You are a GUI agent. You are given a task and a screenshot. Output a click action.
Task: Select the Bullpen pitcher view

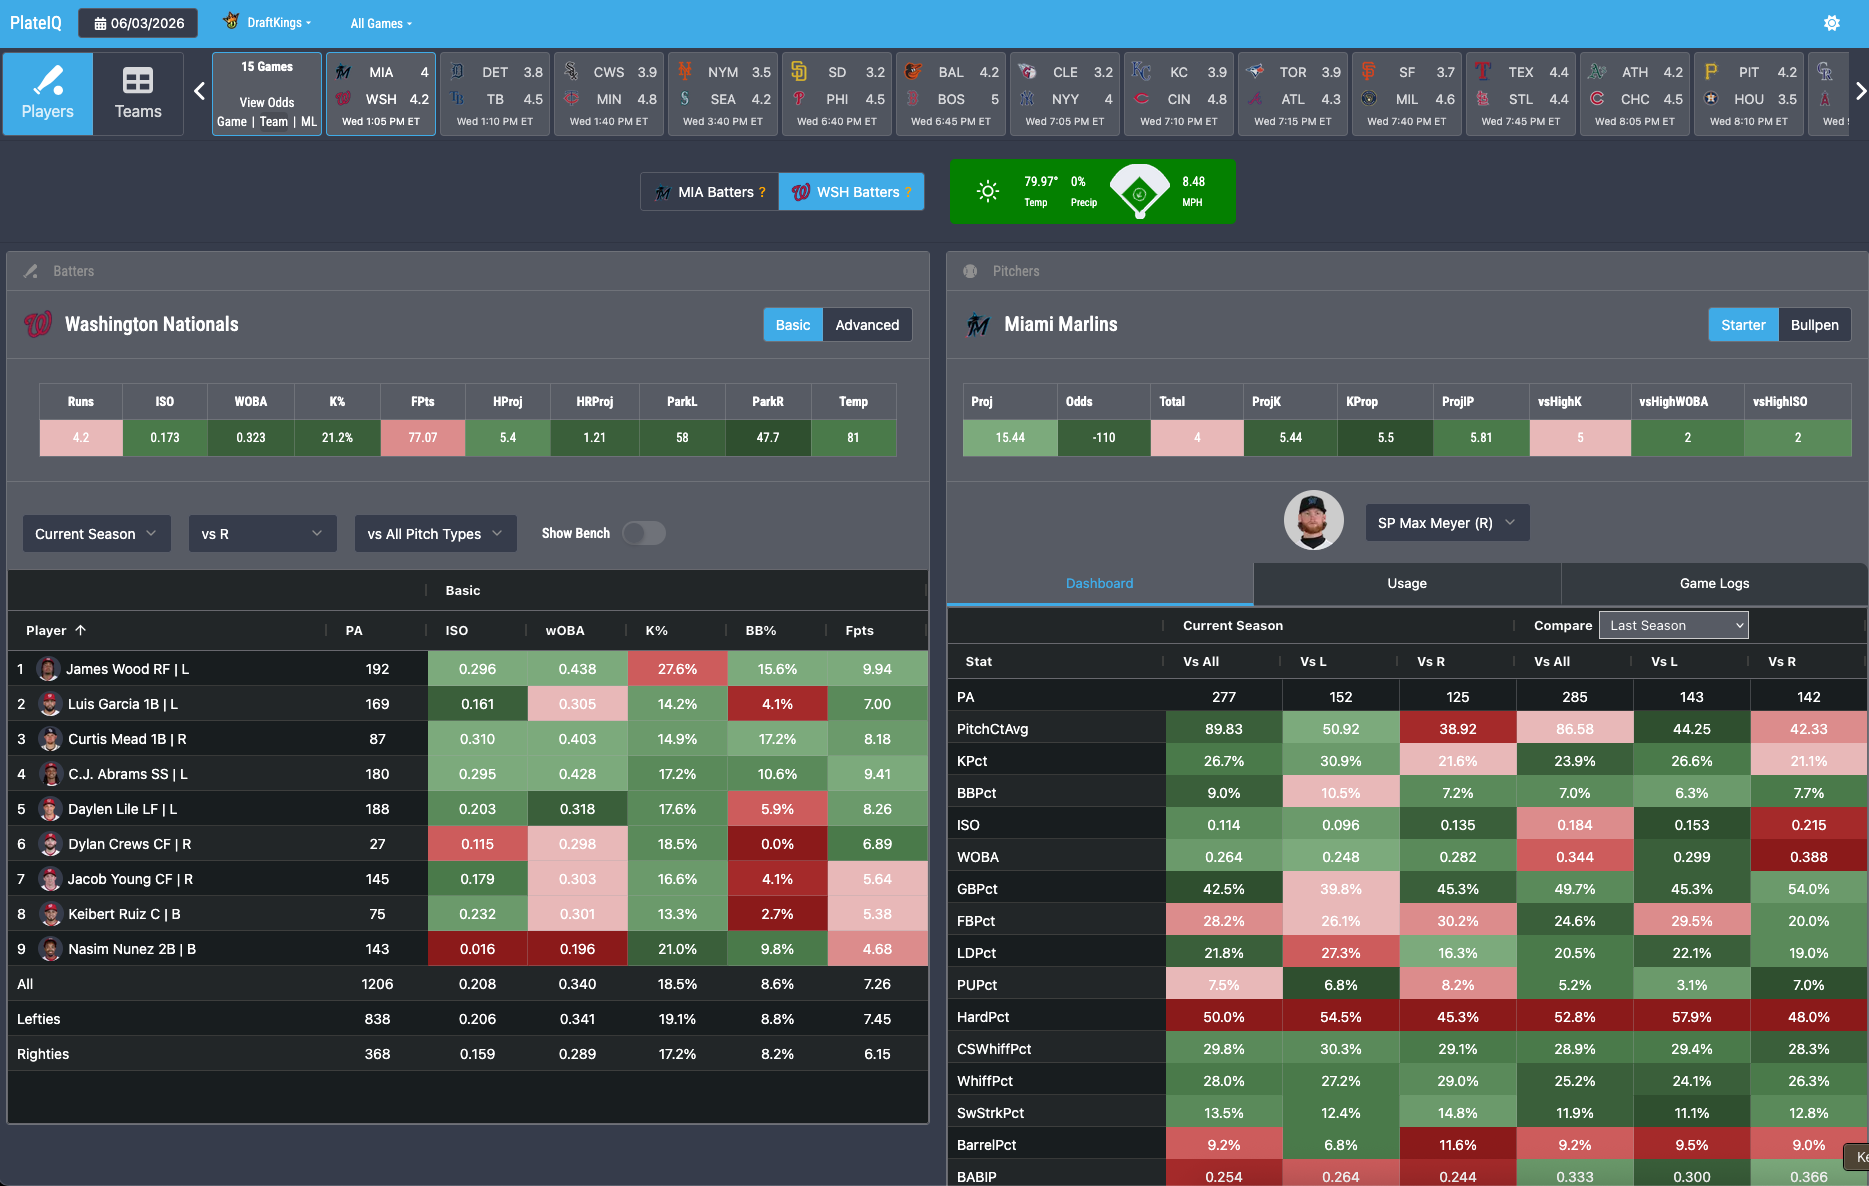click(1815, 325)
